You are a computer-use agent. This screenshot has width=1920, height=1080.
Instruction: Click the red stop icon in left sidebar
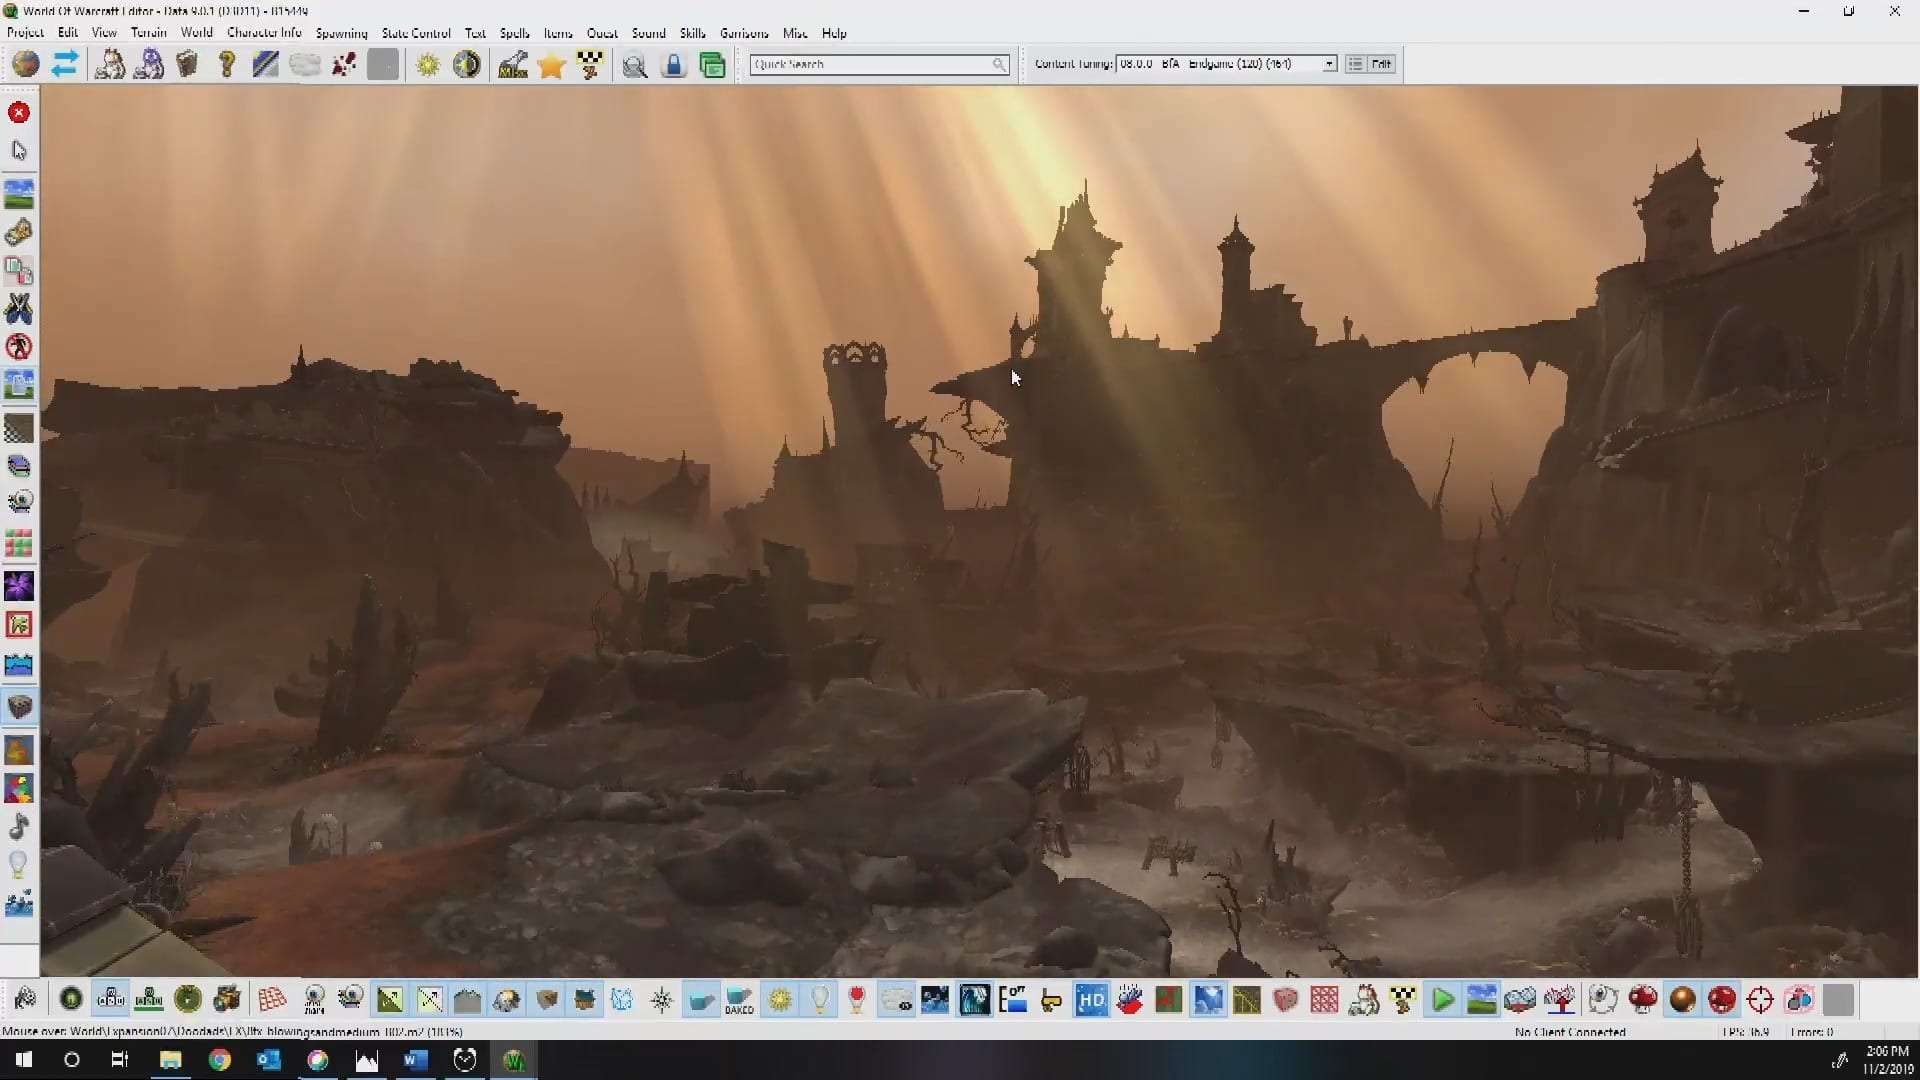(x=19, y=113)
